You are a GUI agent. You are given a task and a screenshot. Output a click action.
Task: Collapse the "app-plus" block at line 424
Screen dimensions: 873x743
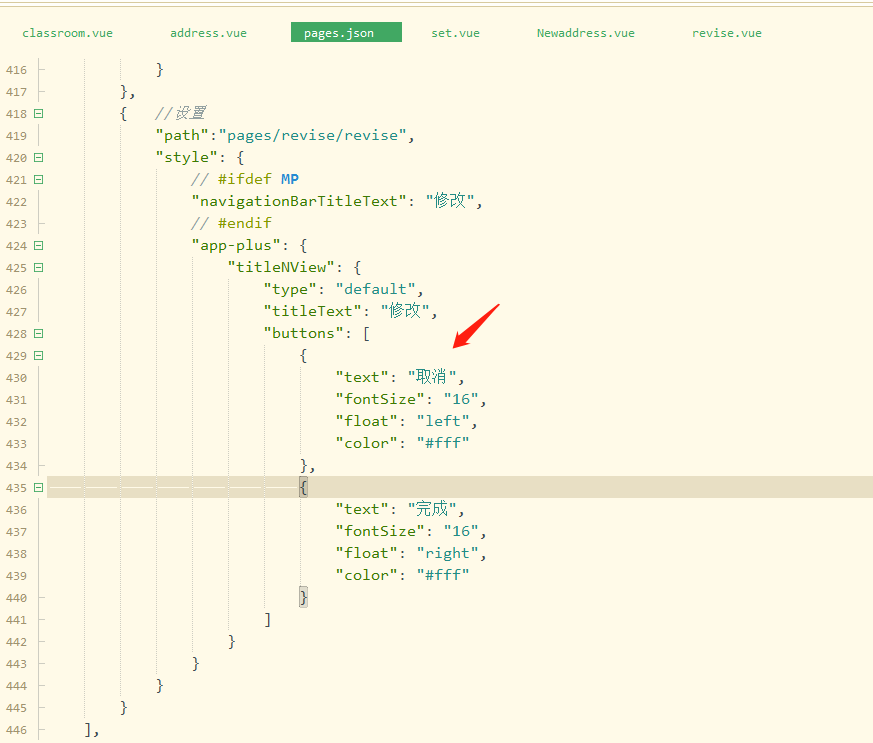pyautogui.click(x=38, y=245)
